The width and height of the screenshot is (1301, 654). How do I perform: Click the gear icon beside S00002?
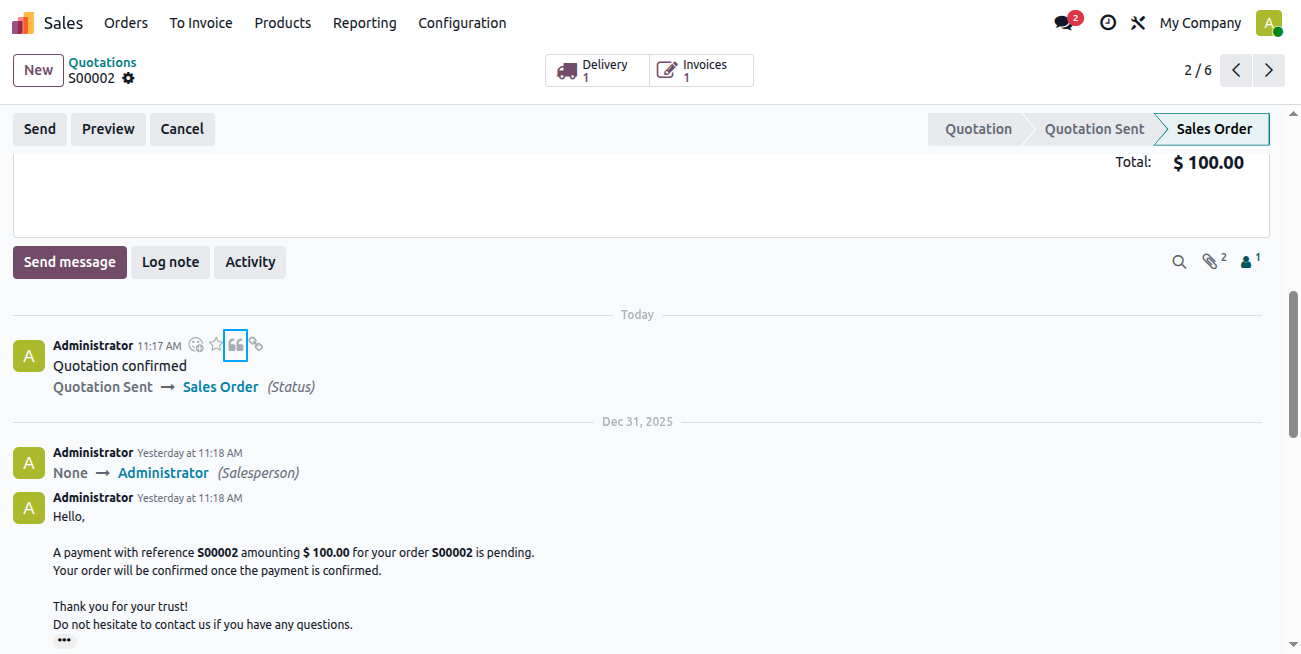pos(128,78)
